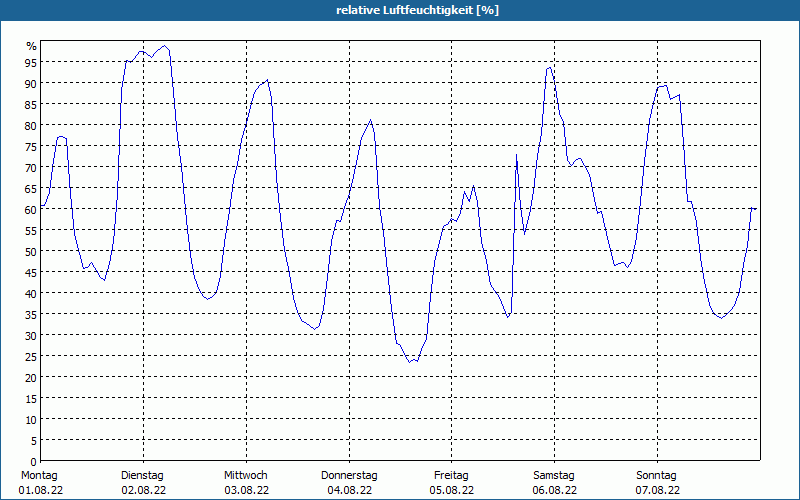Click the 'Dienstag' day label
800x500 pixels.
click(142, 476)
